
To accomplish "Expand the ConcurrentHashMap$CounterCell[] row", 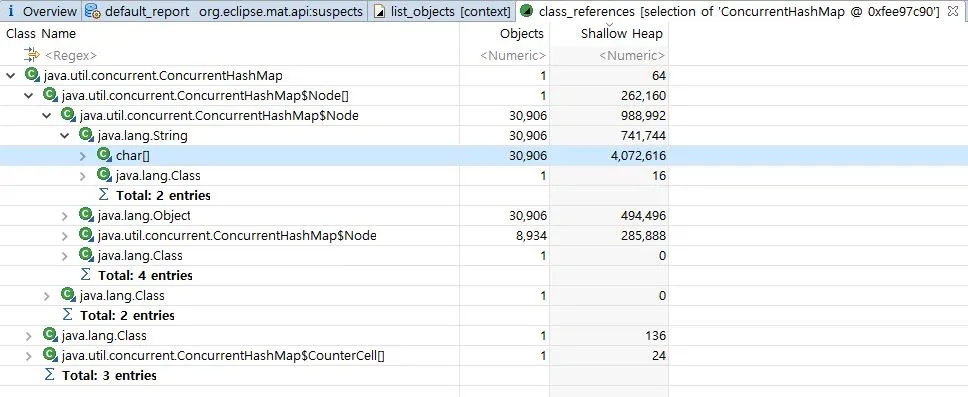I will click(x=28, y=356).
